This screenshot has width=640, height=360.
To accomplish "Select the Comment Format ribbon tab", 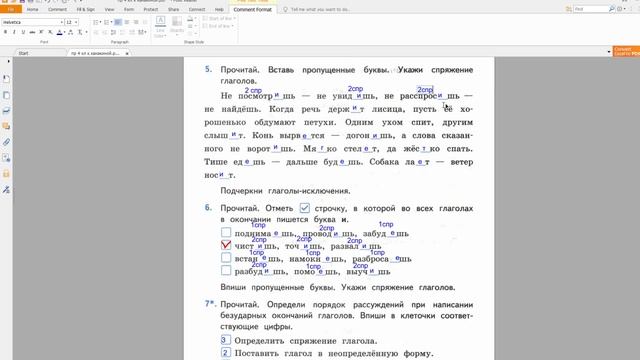I will [253, 9].
